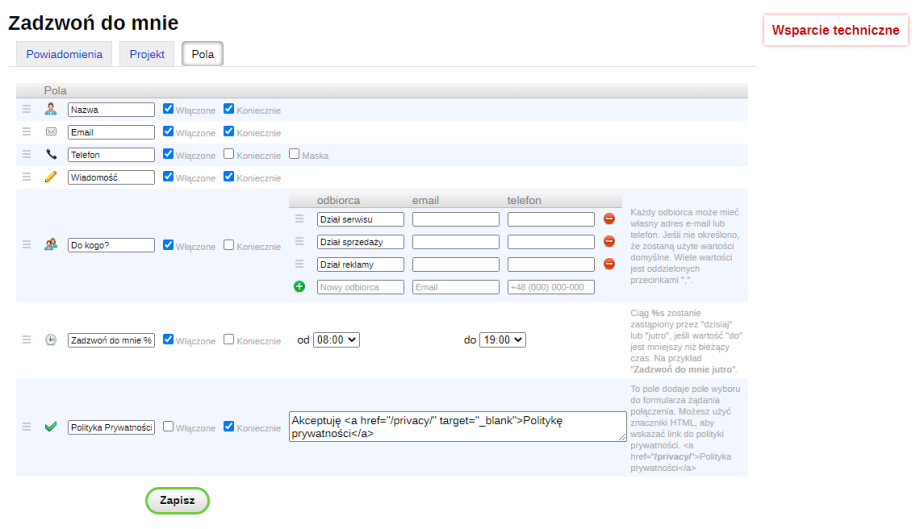Screen dimensions: 920x529
Task: Enable the Maska checkbox for Telefon
Action: (x=294, y=154)
